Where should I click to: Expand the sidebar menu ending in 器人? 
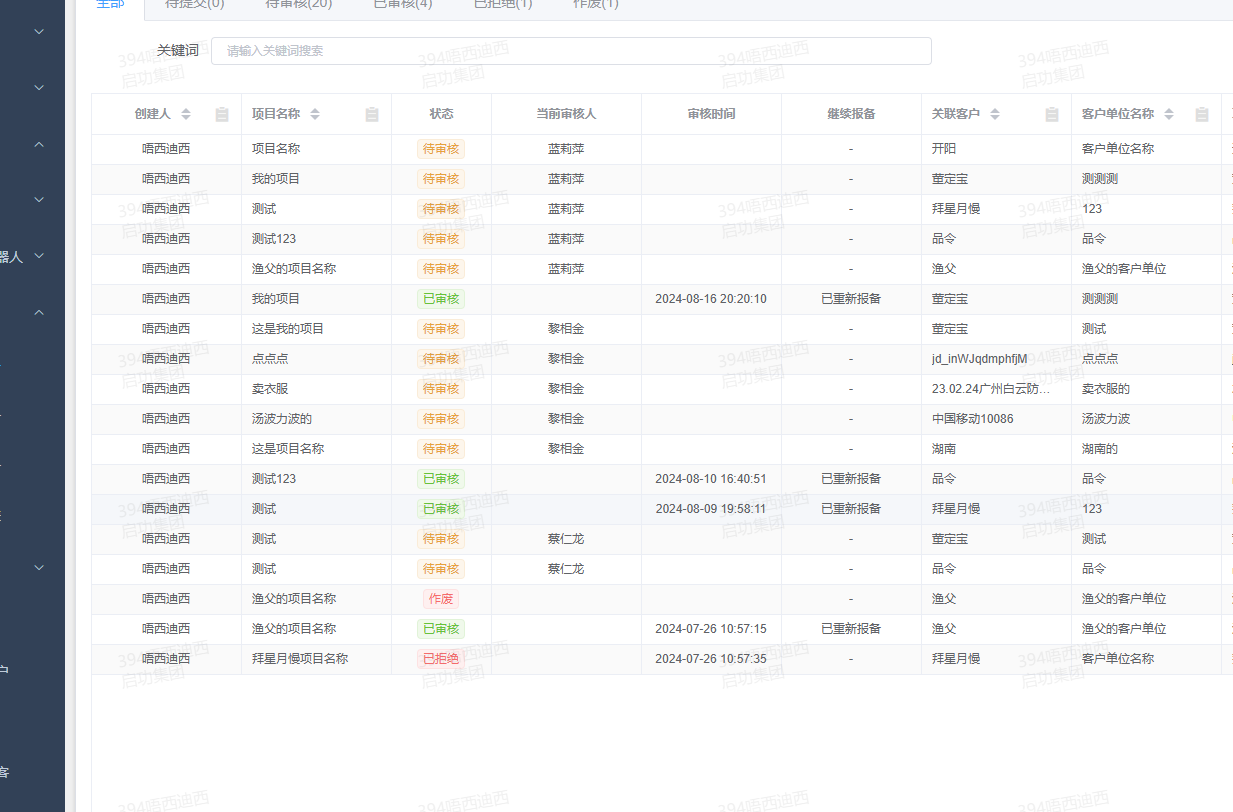coord(39,256)
